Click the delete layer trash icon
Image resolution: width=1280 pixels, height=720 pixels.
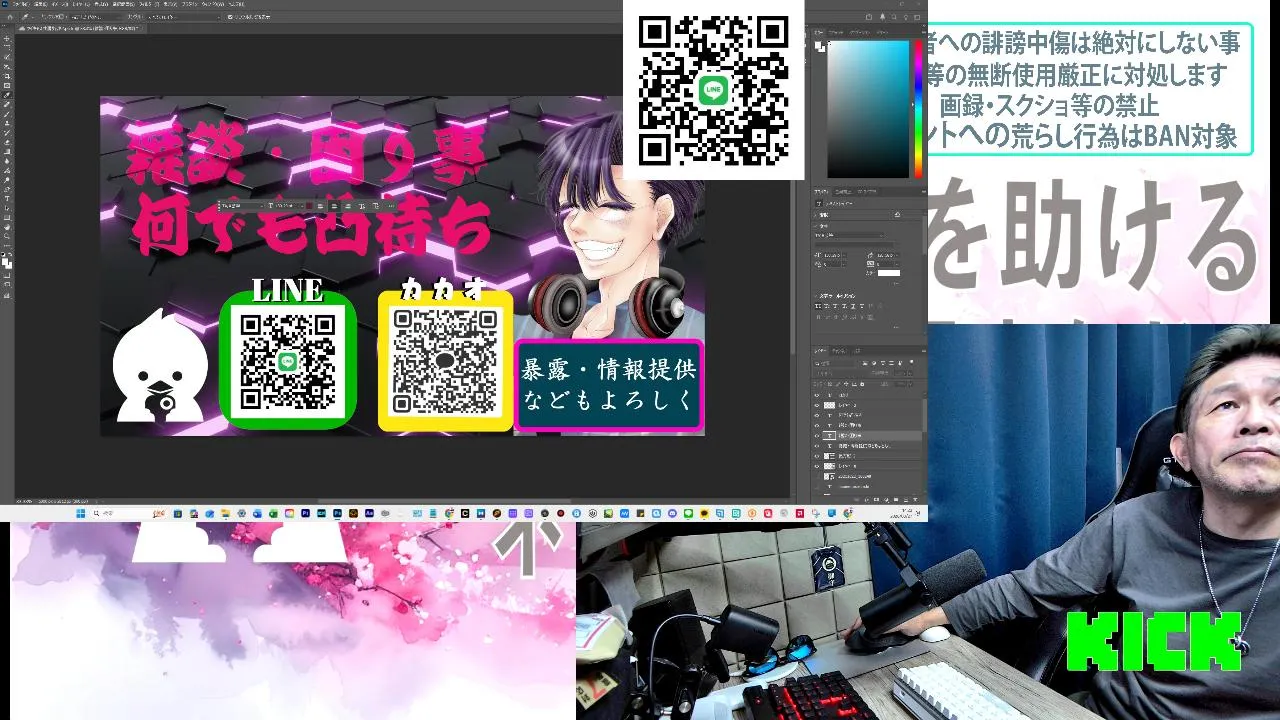coord(915,499)
